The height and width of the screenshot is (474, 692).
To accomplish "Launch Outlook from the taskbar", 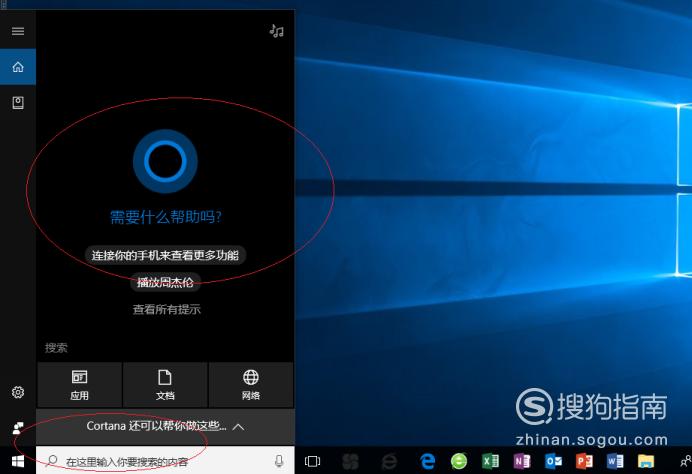I will coord(553,461).
